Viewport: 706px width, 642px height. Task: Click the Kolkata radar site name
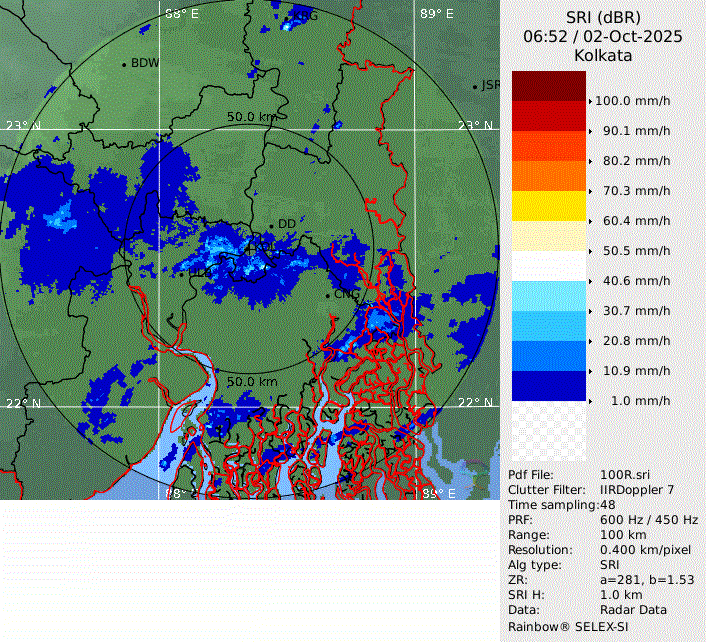[x=602, y=56]
